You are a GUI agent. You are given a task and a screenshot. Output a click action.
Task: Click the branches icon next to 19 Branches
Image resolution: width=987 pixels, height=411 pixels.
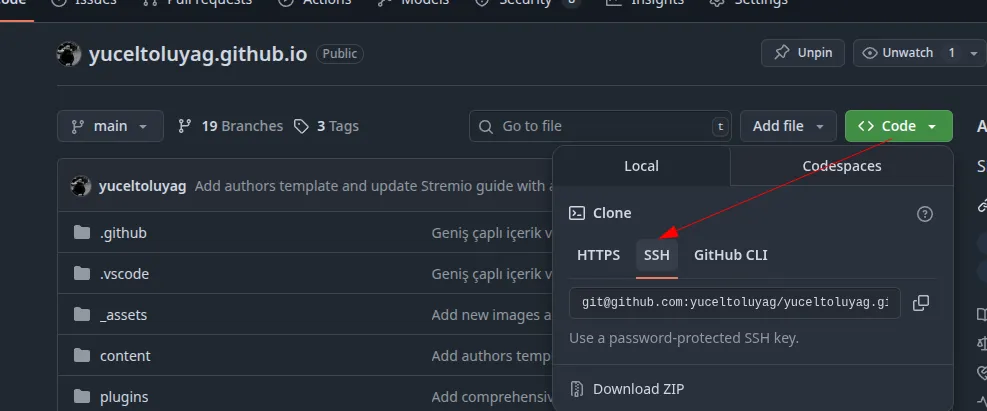click(x=184, y=127)
